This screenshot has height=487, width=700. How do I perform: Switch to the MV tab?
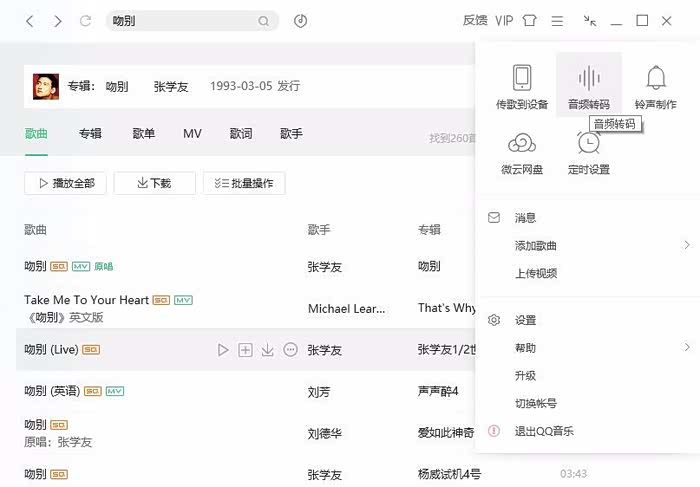(x=192, y=134)
